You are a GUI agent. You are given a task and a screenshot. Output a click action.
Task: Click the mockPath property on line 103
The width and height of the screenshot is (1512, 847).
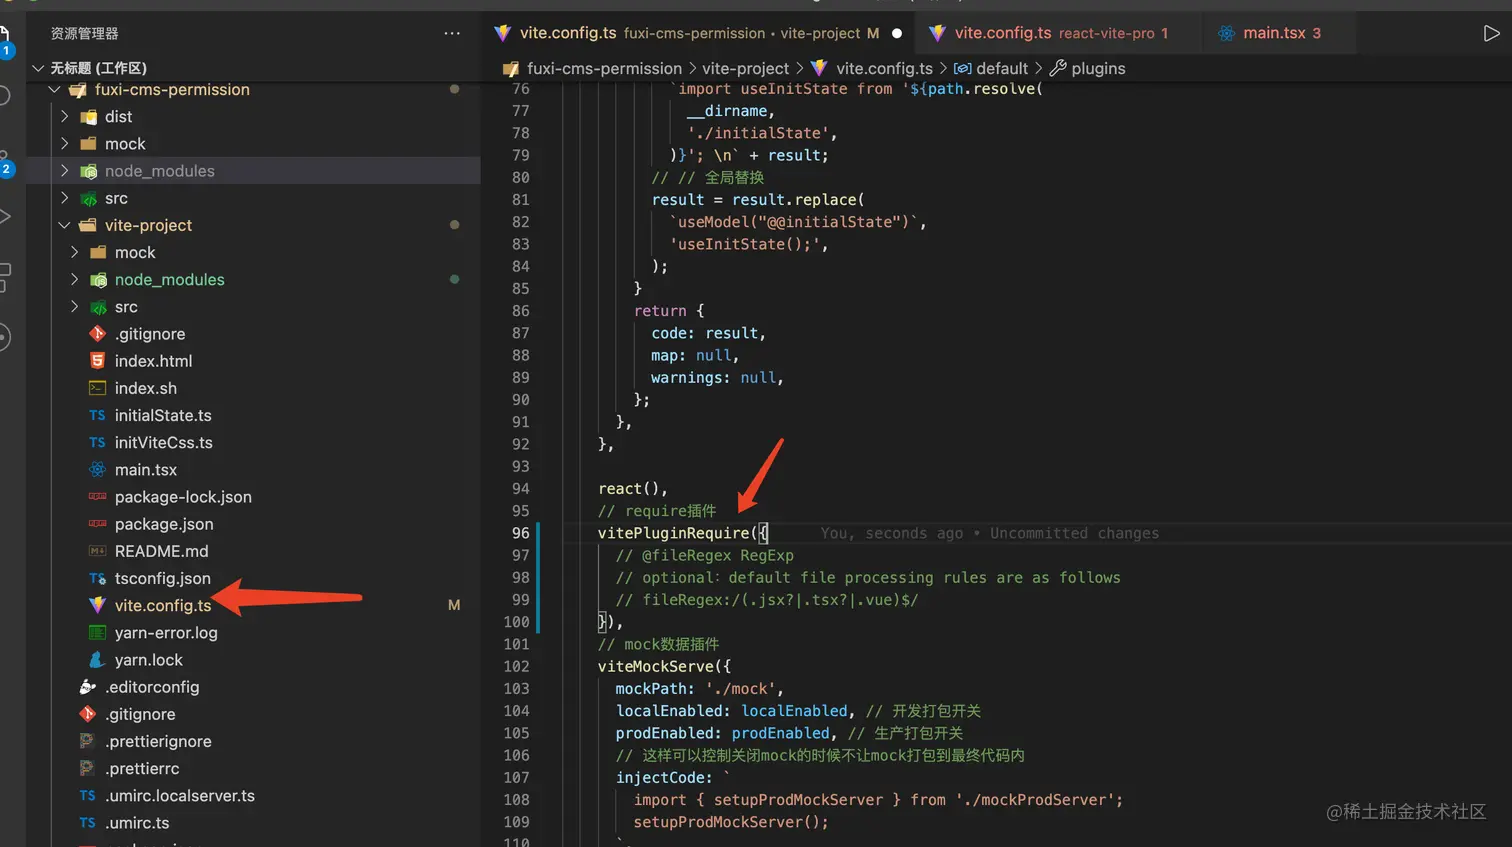coord(651,688)
